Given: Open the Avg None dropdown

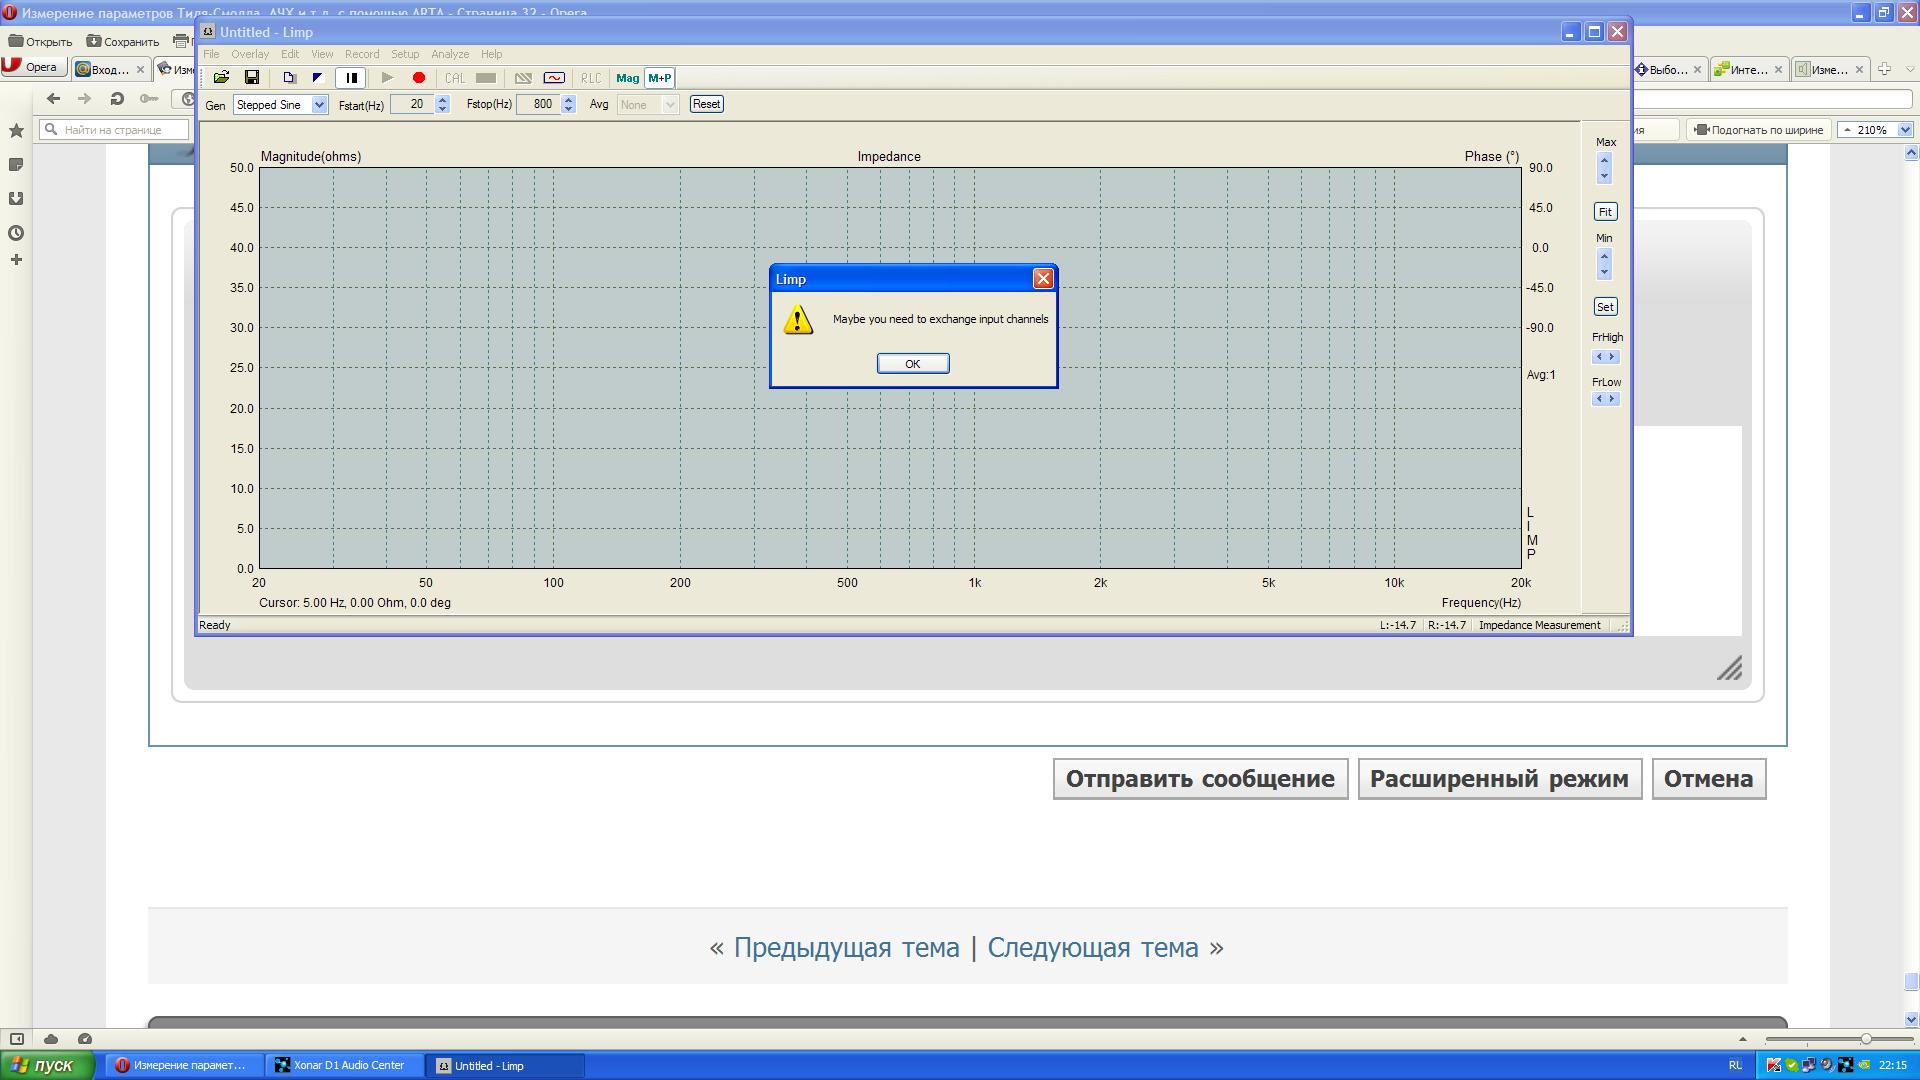Looking at the screenshot, I should click(x=648, y=105).
